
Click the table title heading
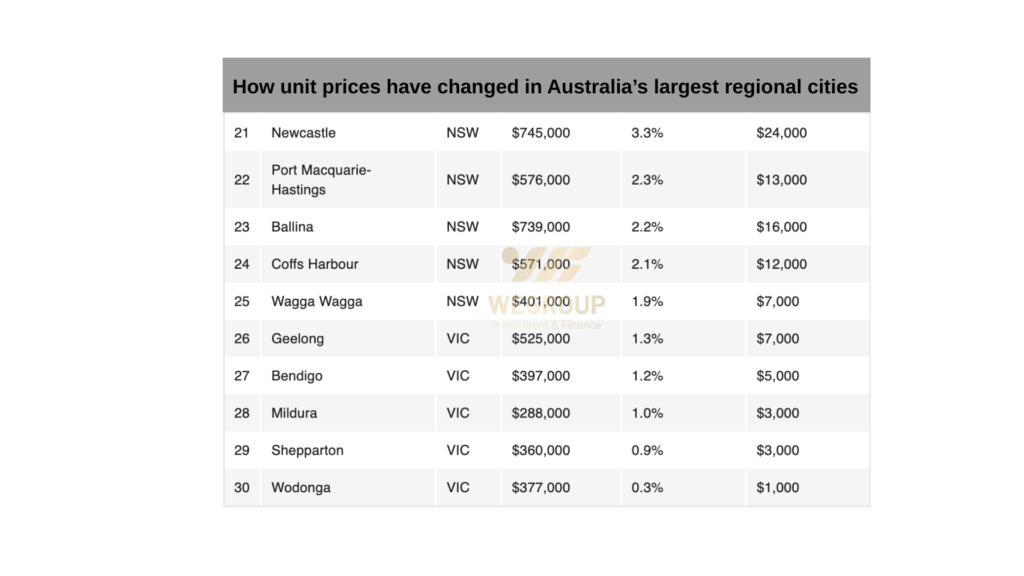click(545, 86)
